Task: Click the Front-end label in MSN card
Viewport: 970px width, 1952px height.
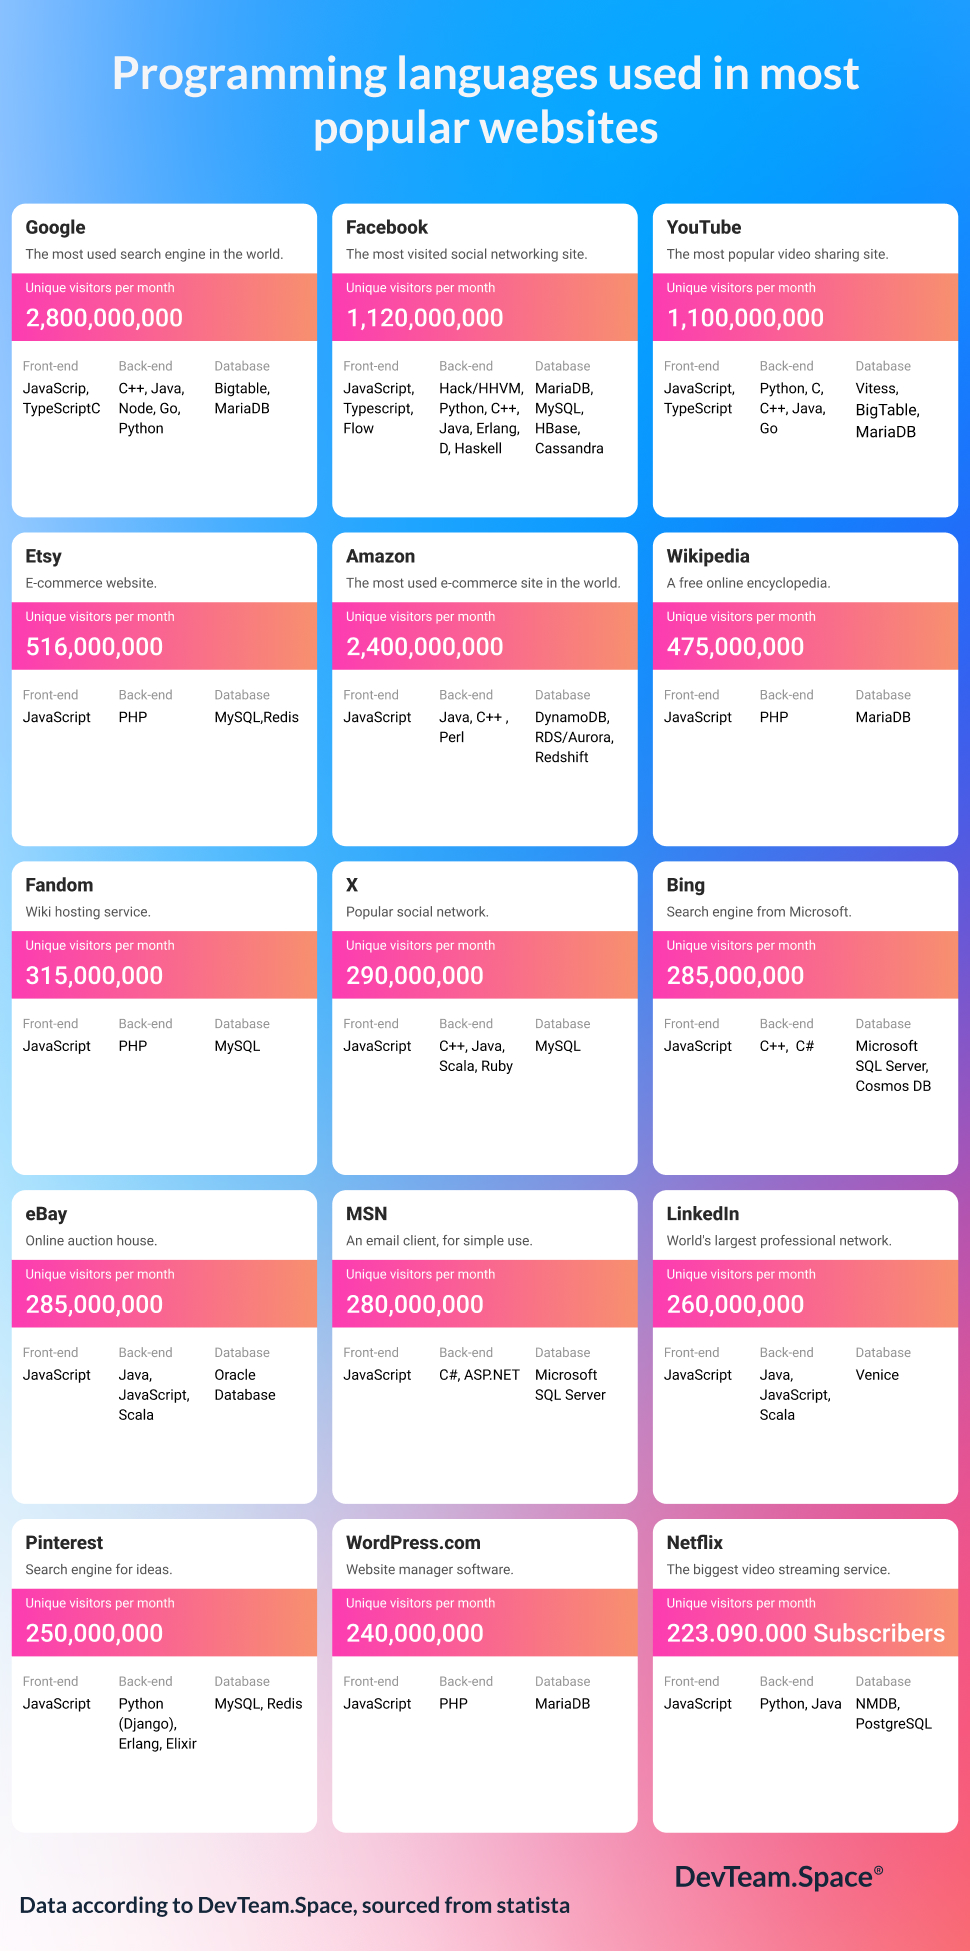Action: point(371,1353)
